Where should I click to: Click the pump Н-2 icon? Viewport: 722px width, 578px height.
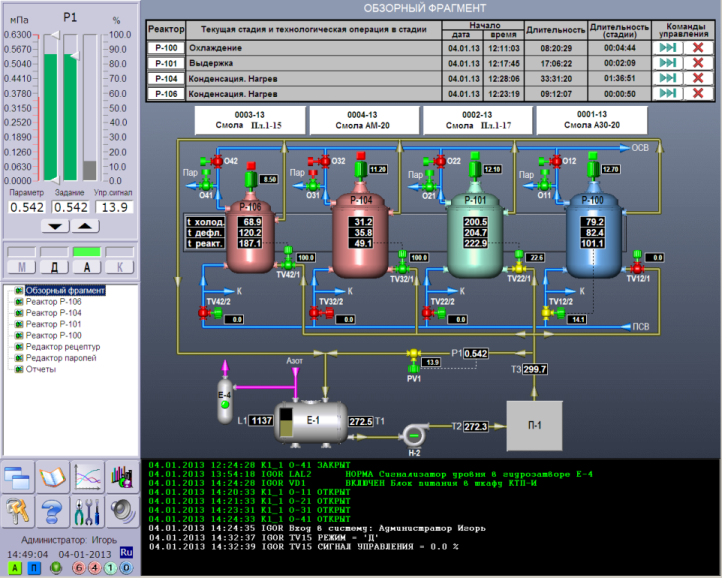[413, 435]
